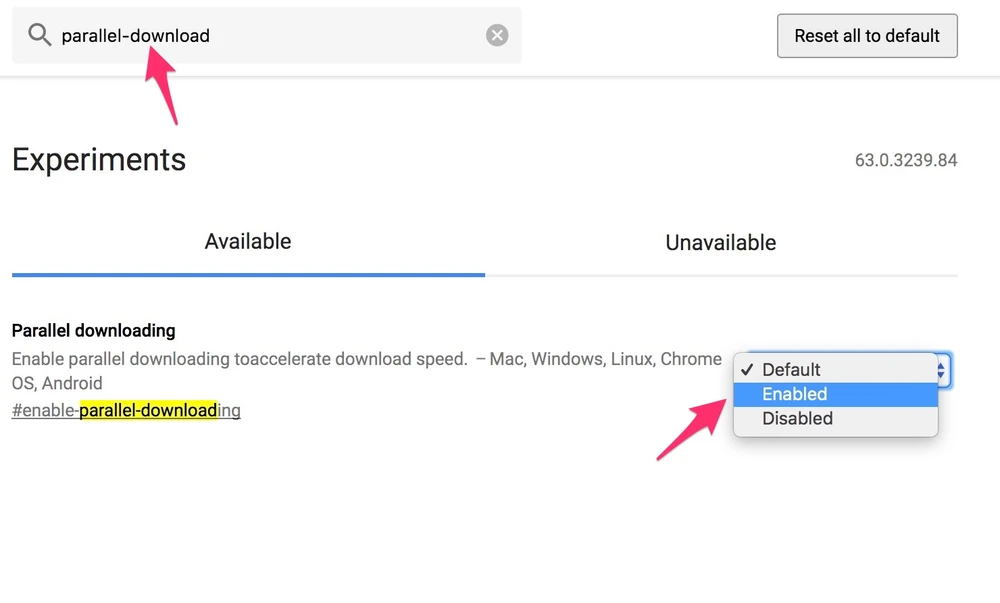The height and width of the screenshot is (603, 1000).
Task: Clear the search with the X icon
Action: 497,36
